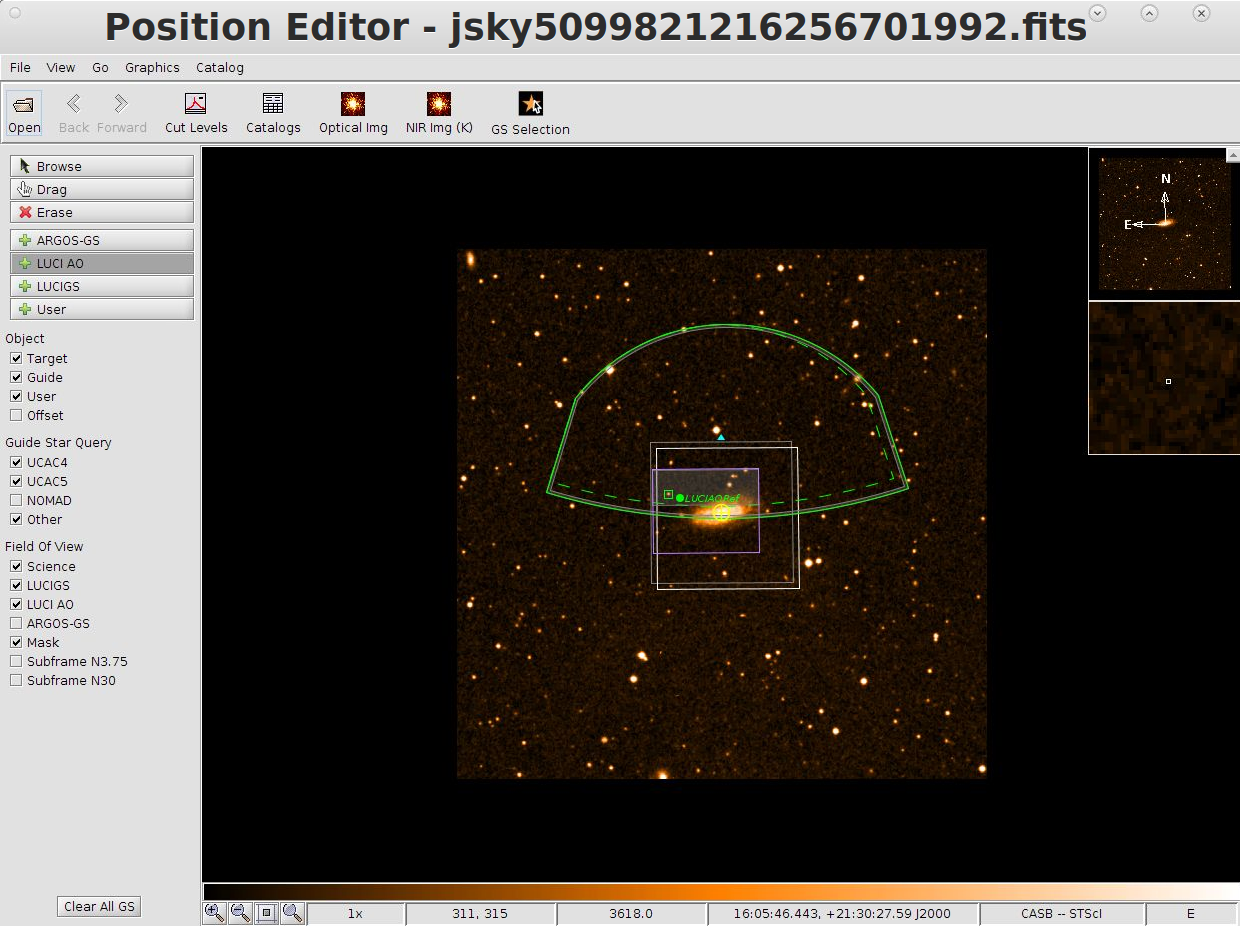The width and height of the screenshot is (1240, 926).
Task: Click the 1x zoom factor field
Action: 355,913
